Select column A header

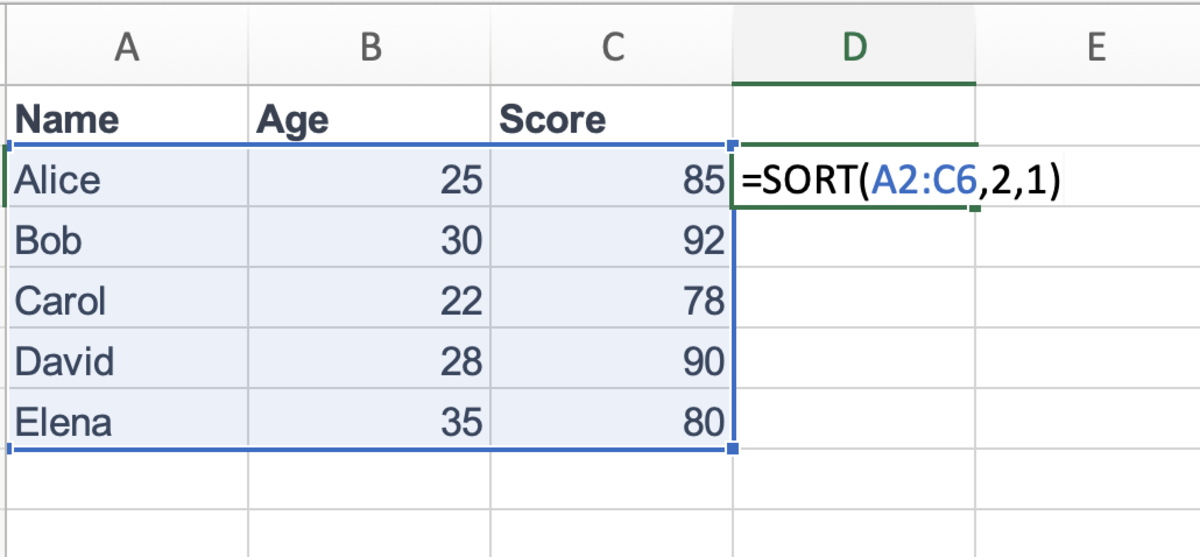pyautogui.click(x=126, y=47)
